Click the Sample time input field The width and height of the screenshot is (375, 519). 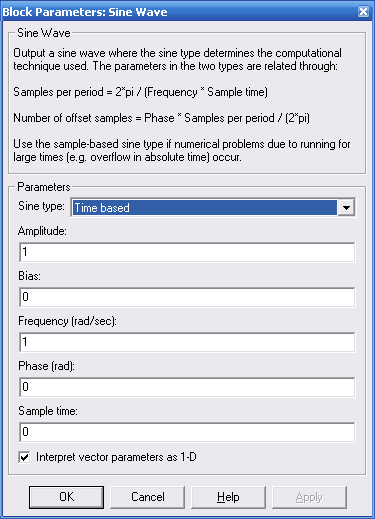187,432
